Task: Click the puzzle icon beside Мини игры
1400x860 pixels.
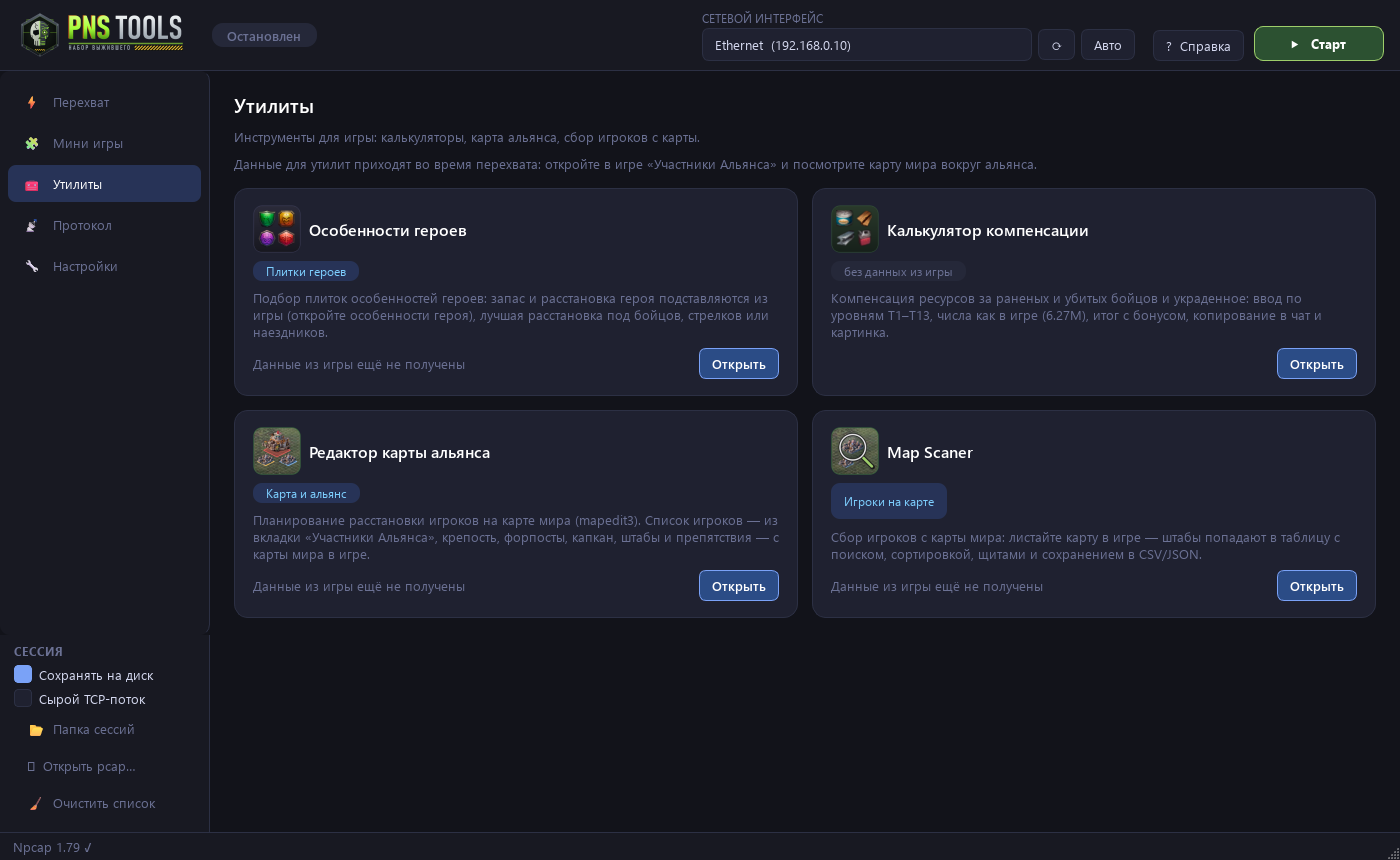Action: pyautogui.click(x=32, y=143)
